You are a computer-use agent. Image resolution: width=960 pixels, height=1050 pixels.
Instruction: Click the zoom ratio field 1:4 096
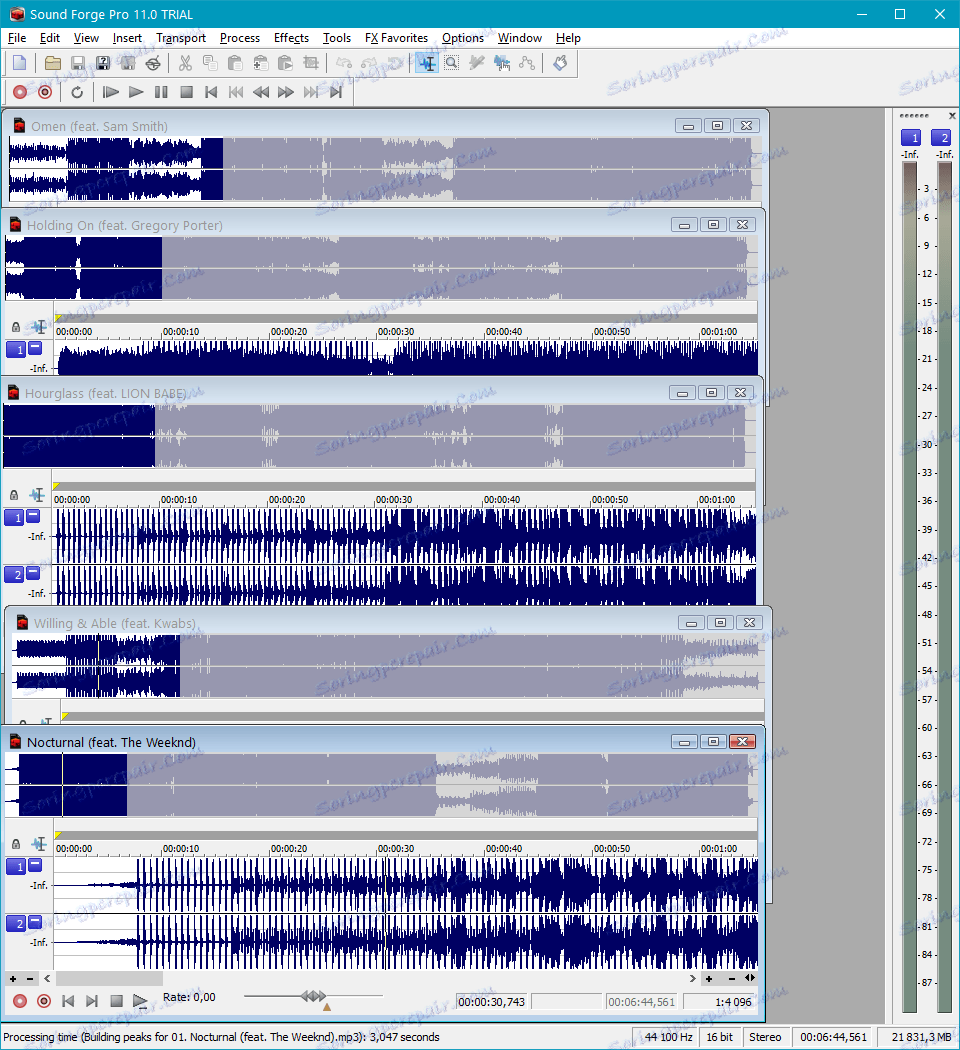tap(718, 1002)
